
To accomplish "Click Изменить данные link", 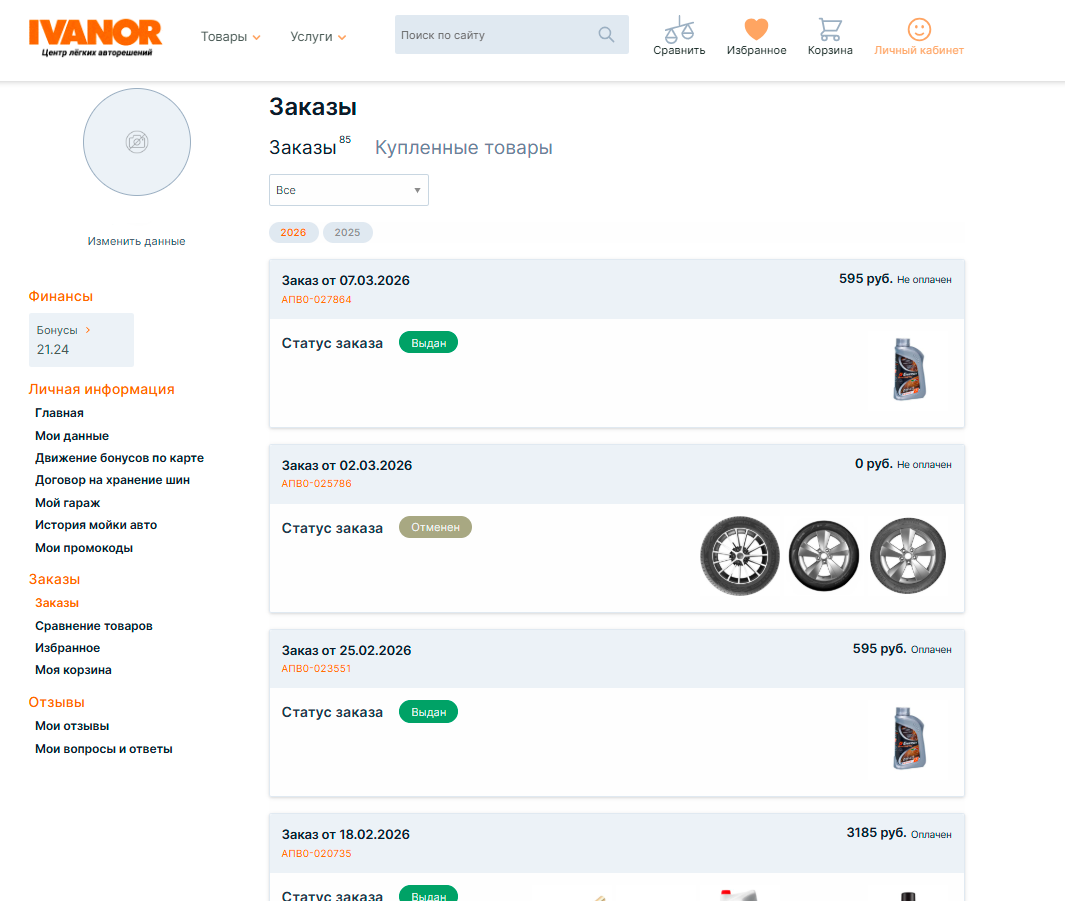I will coord(136,241).
